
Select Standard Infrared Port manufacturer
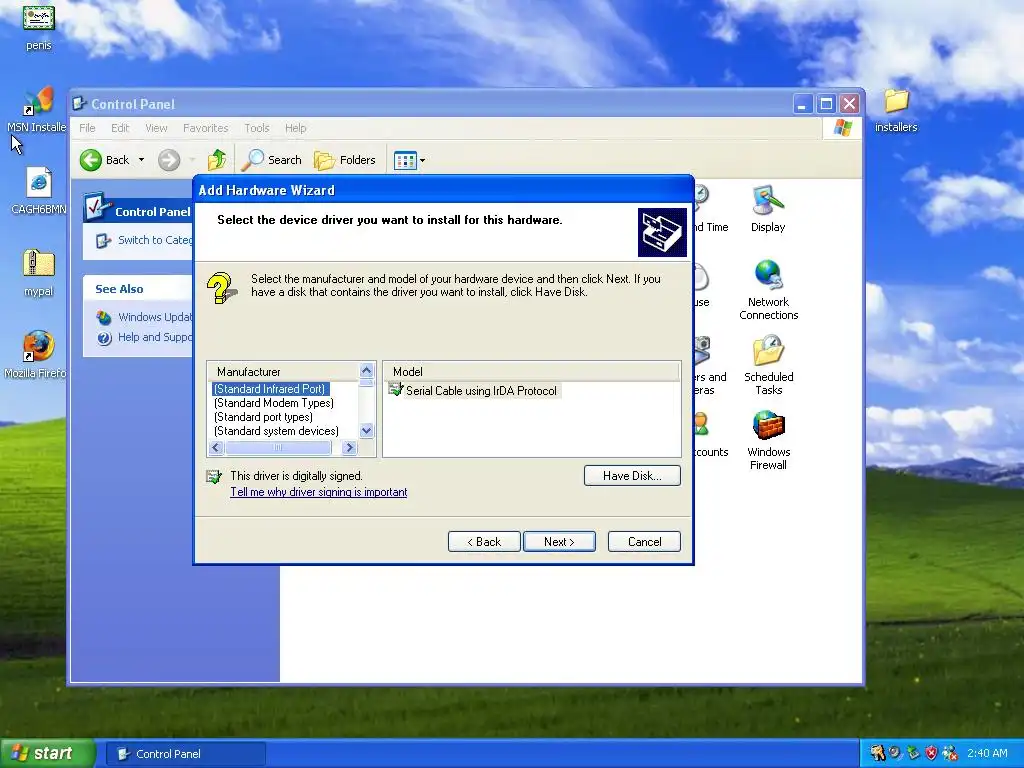pyautogui.click(x=270, y=389)
